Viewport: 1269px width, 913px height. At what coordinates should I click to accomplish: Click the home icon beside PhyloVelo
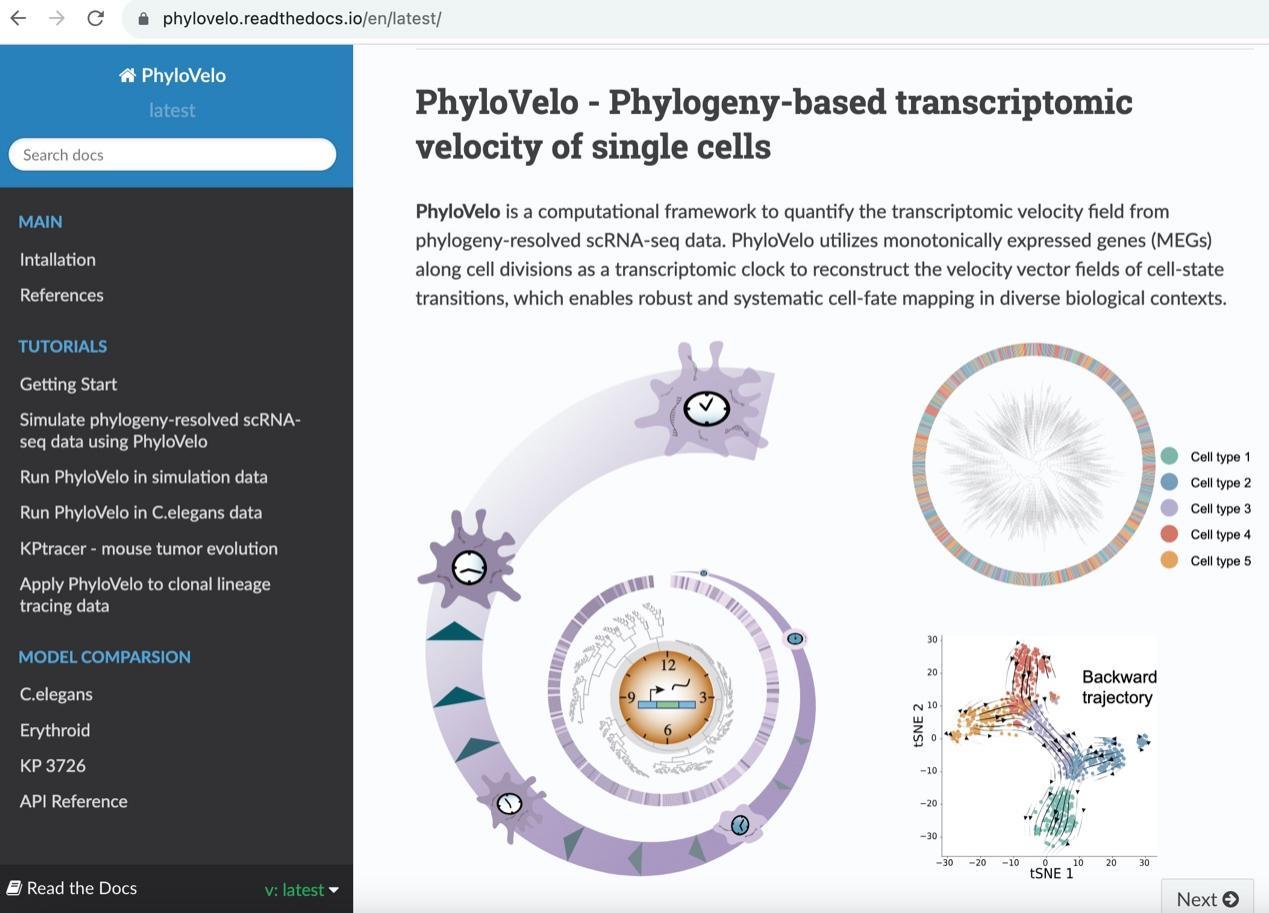[x=127, y=76]
